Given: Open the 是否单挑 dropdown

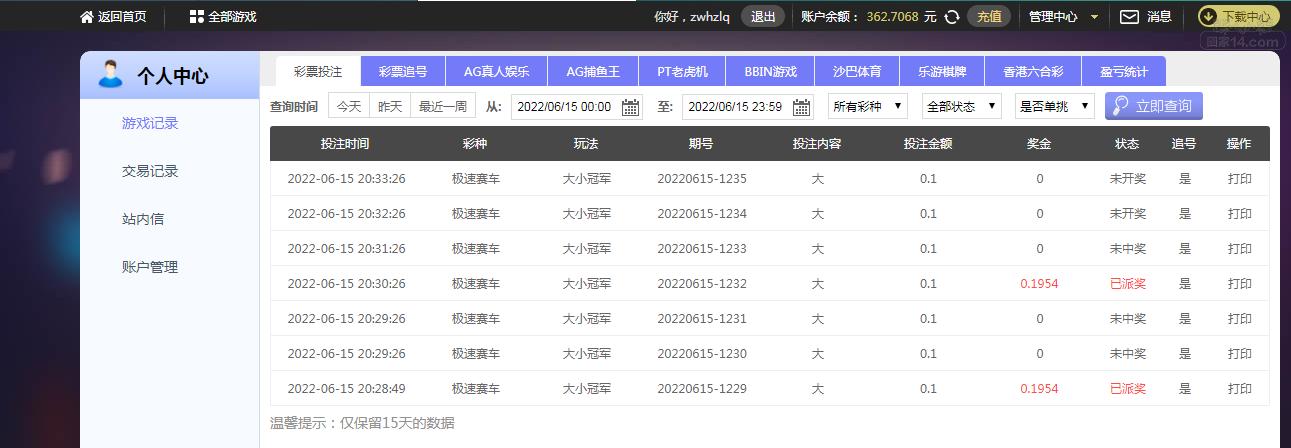Looking at the screenshot, I should pyautogui.click(x=1054, y=106).
